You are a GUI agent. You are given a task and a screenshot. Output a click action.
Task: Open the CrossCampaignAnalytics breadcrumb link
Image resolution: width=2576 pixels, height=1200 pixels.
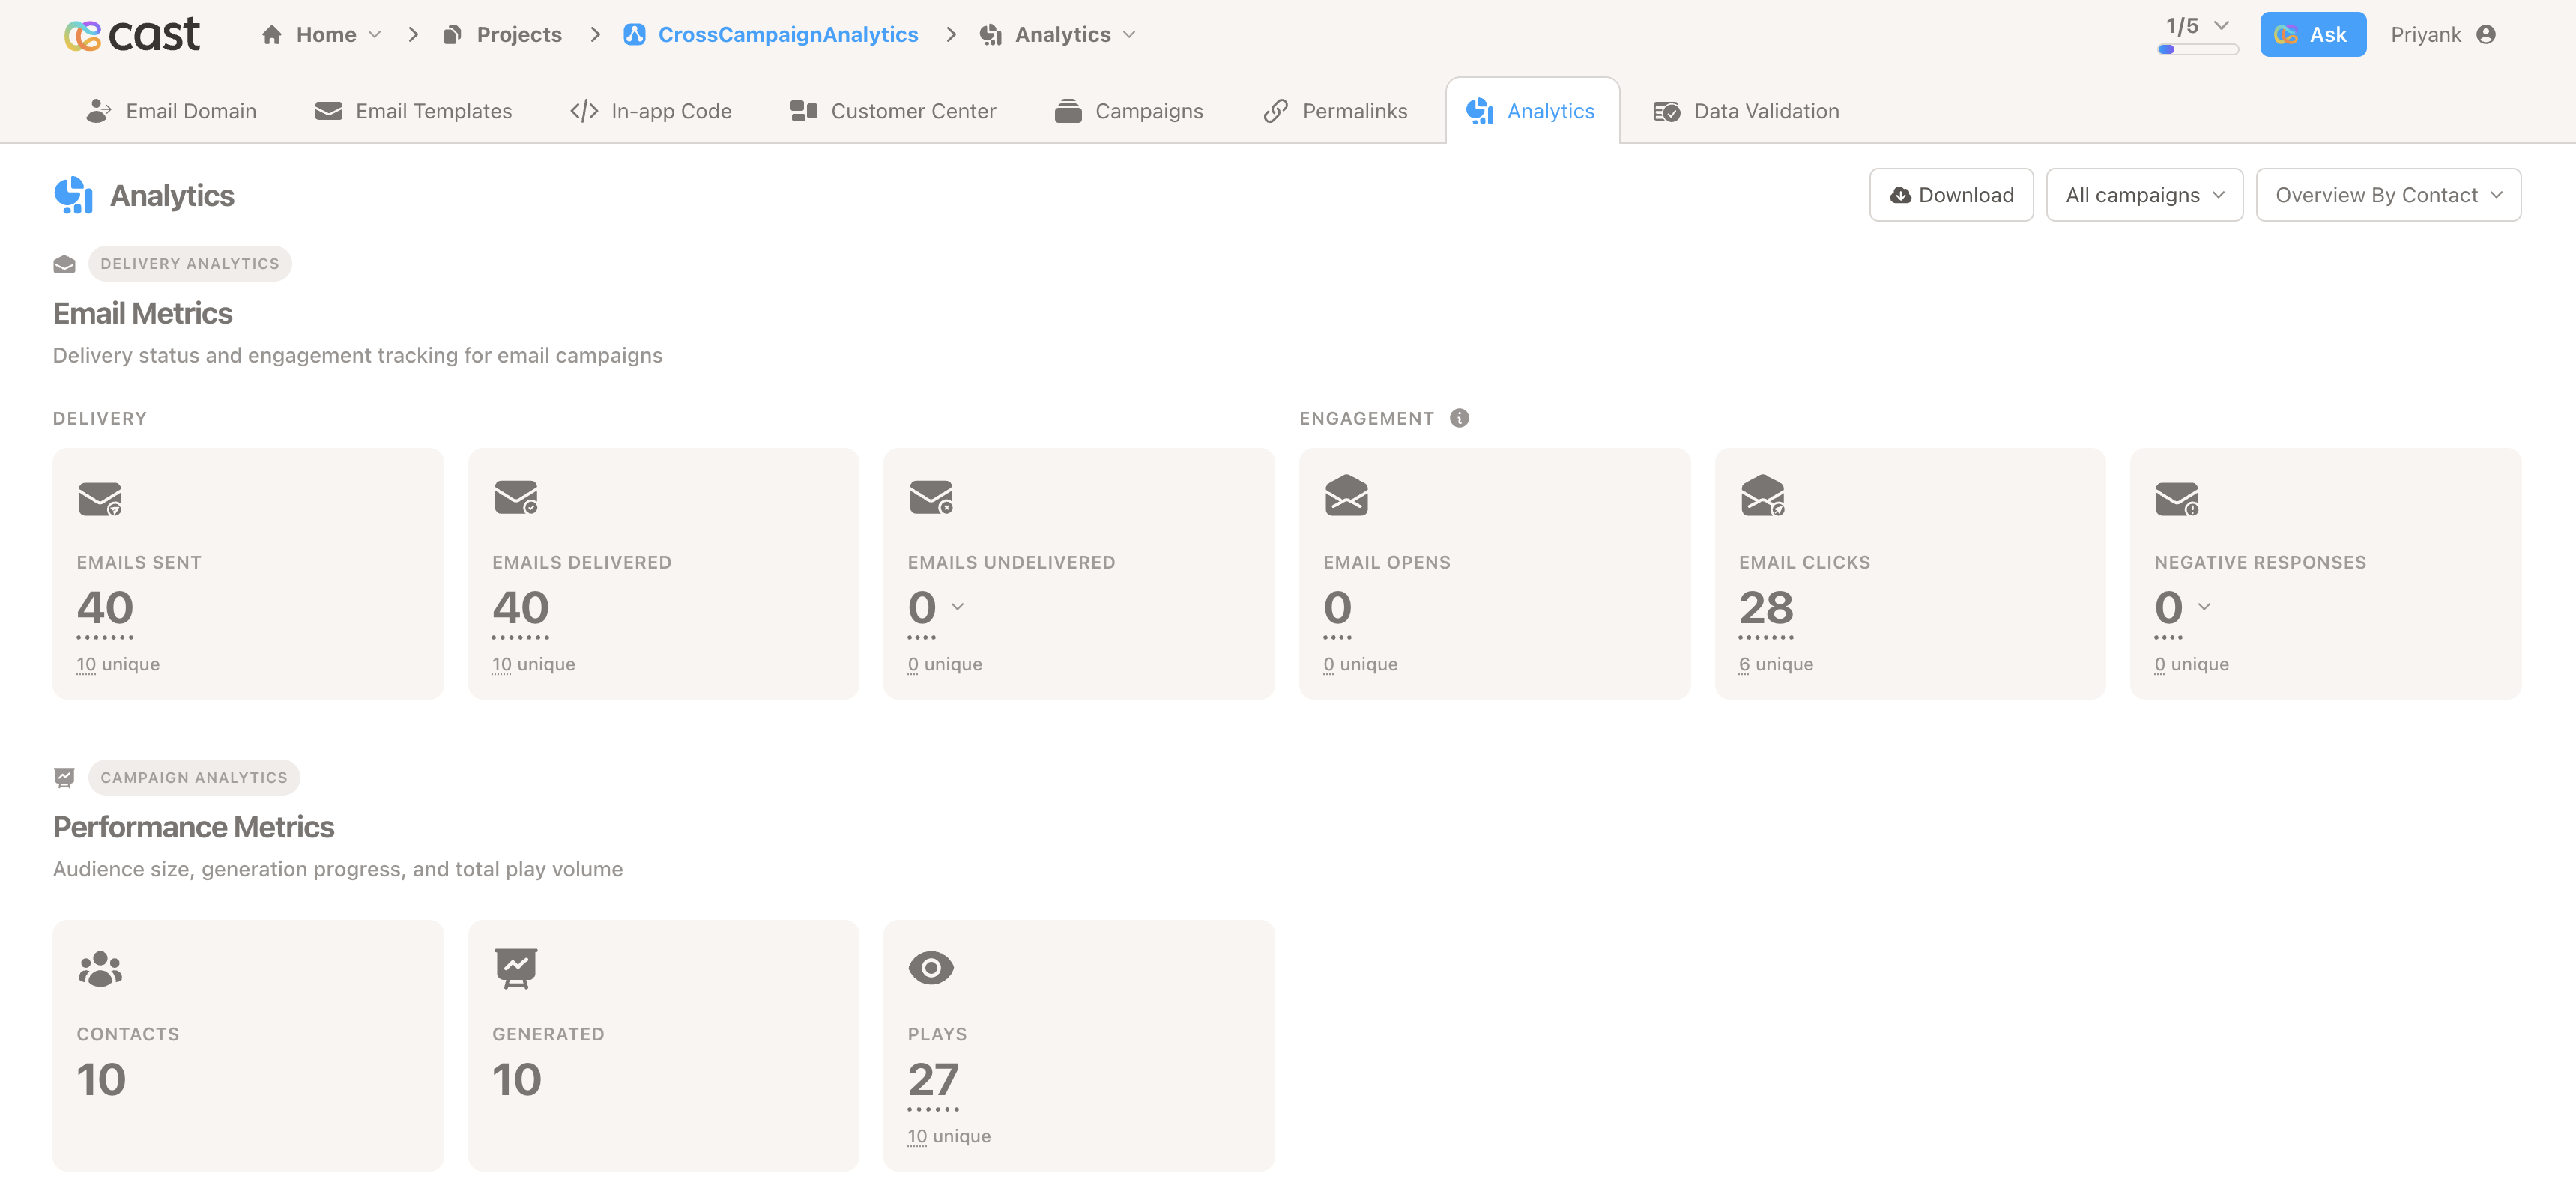tap(788, 35)
